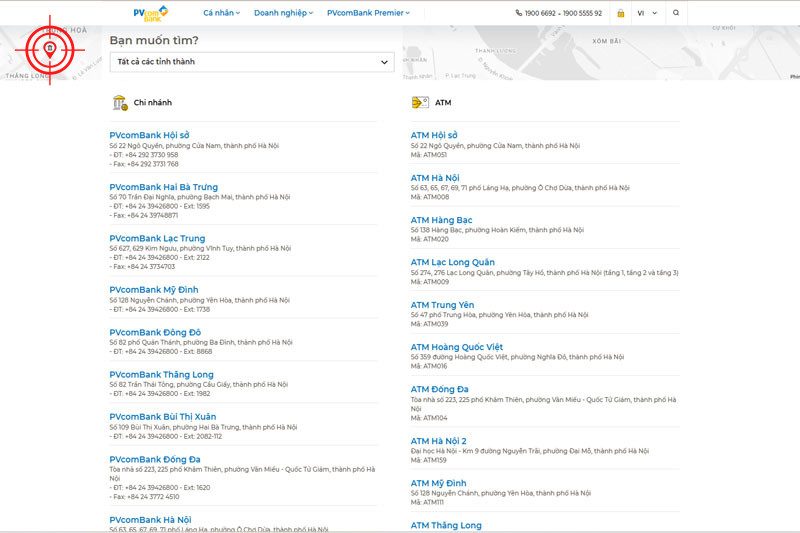The width and height of the screenshot is (800, 533).
Task: Click the red map pin target marker
Action: coord(49,50)
